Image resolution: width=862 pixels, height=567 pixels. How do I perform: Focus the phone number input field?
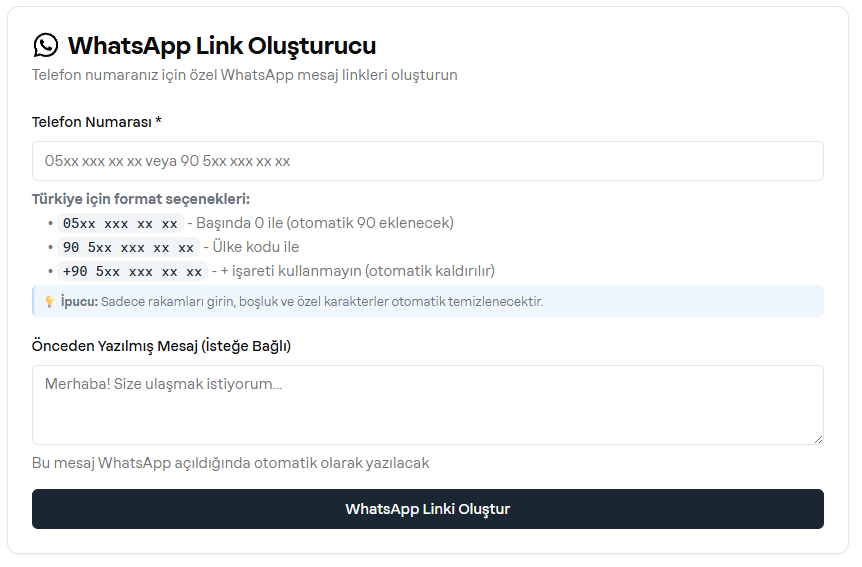pos(427,161)
